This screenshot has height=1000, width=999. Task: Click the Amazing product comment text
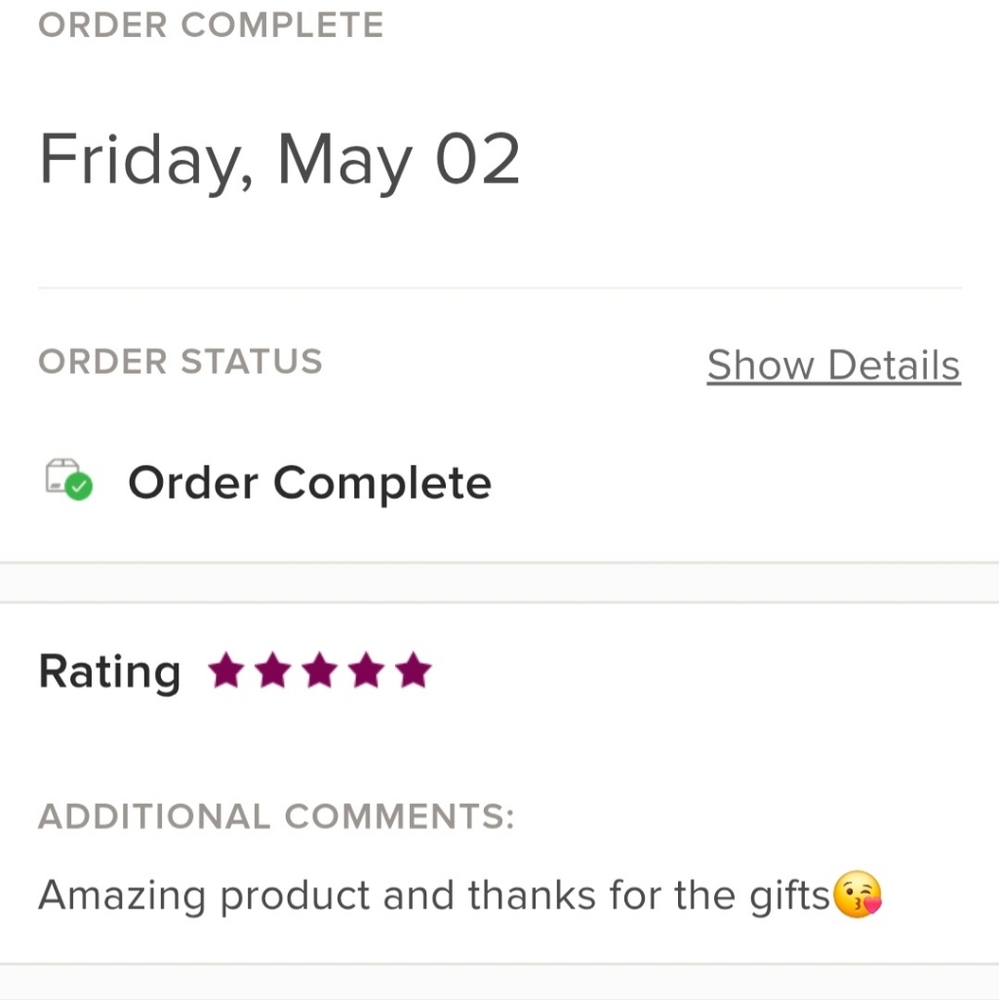point(434,895)
